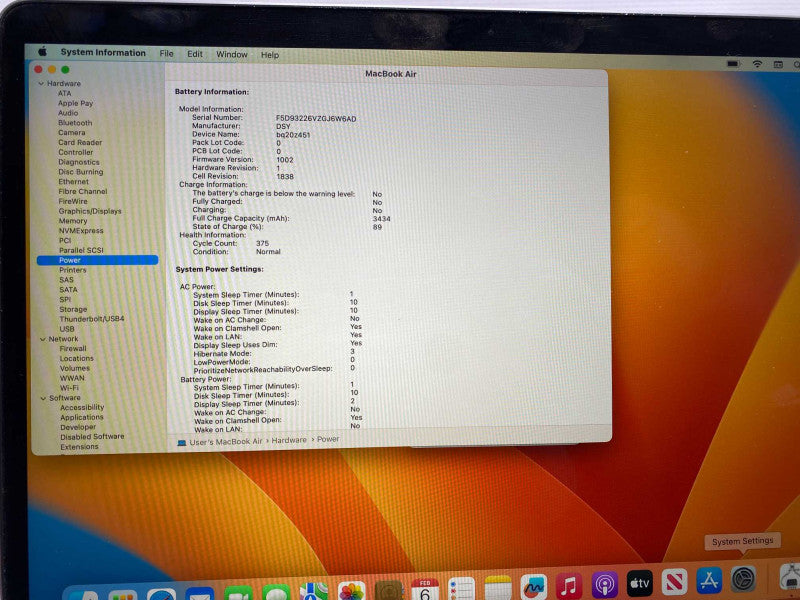Open Photos from the Dock

pyautogui.click(x=352, y=591)
